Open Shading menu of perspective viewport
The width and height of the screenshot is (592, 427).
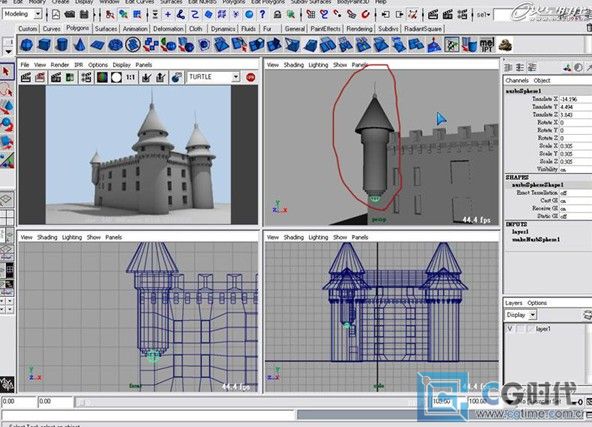tap(293, 65)
